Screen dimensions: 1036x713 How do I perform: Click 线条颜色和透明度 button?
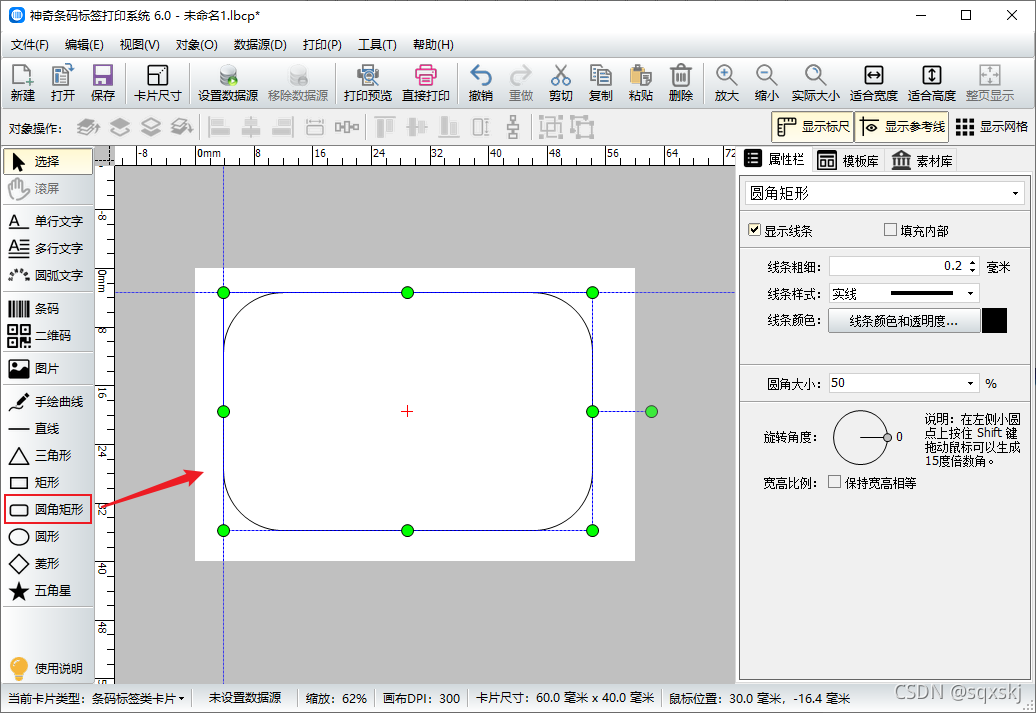coord(903,321)
